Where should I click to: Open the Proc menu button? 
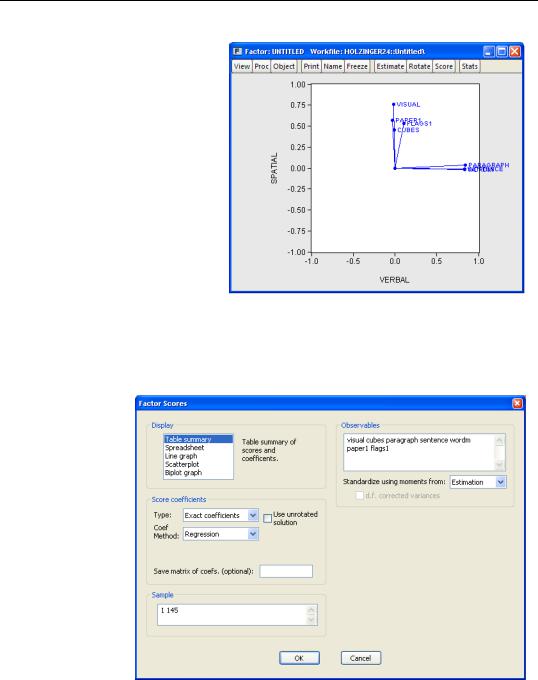(x=261, y=66)
